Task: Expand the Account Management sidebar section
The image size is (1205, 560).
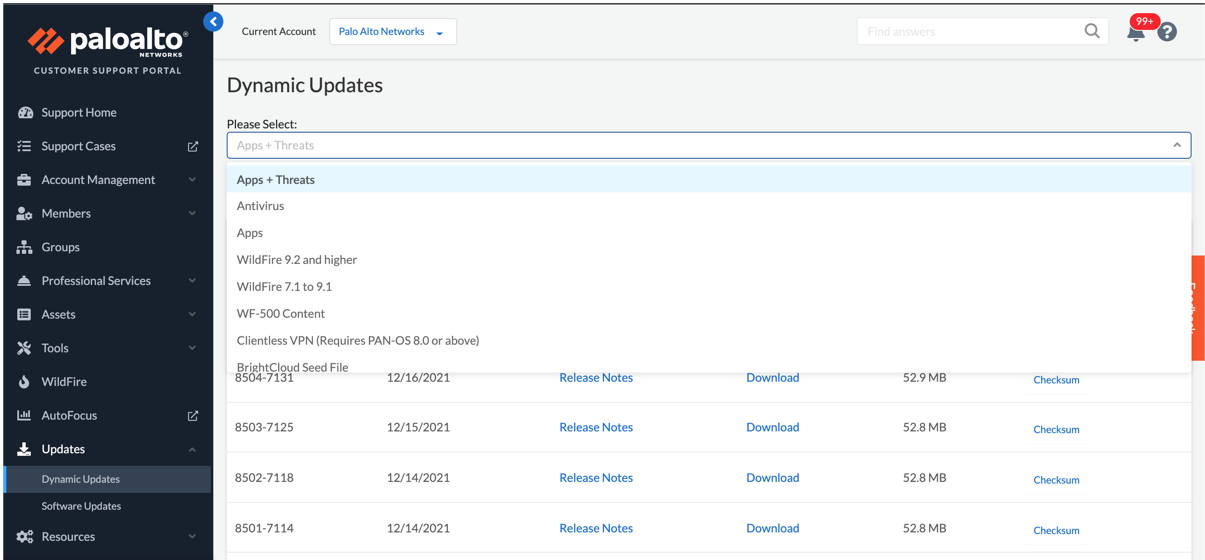Action: [192, 180]
